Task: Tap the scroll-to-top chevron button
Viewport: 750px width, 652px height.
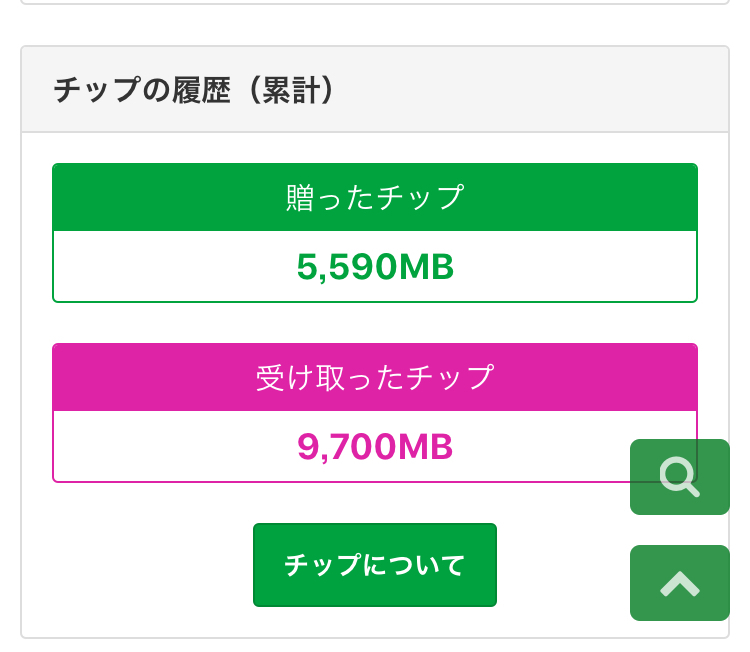Action: pos(679,582)
